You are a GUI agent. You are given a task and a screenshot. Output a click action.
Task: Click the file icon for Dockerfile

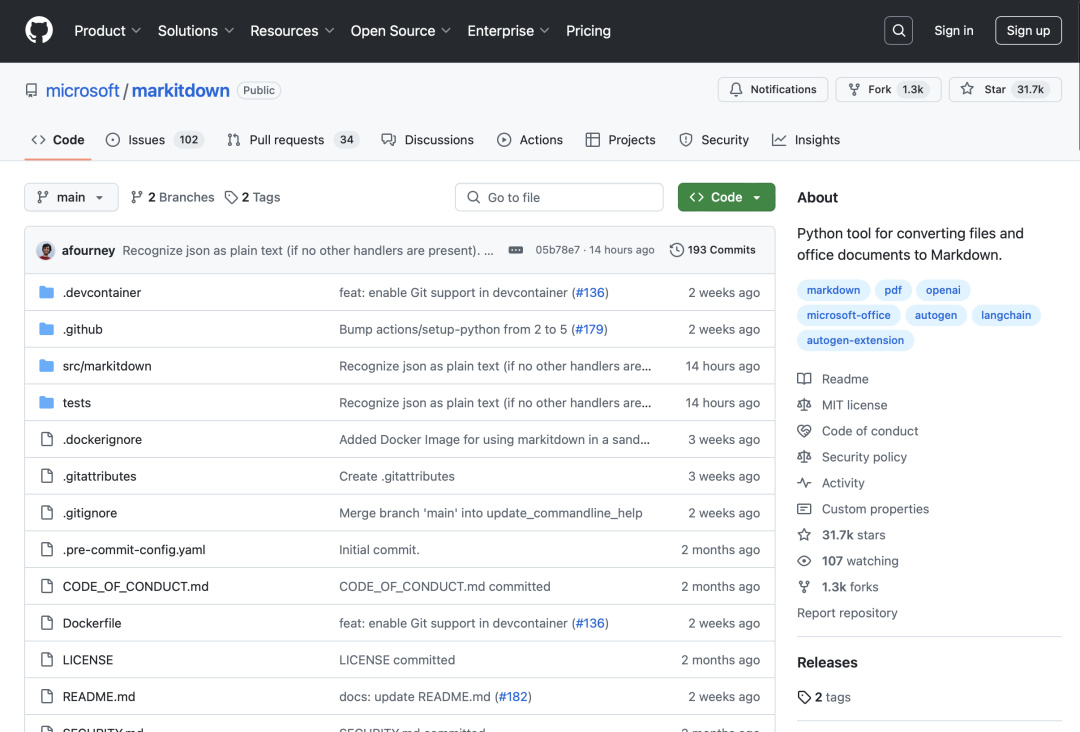(47, 623)
